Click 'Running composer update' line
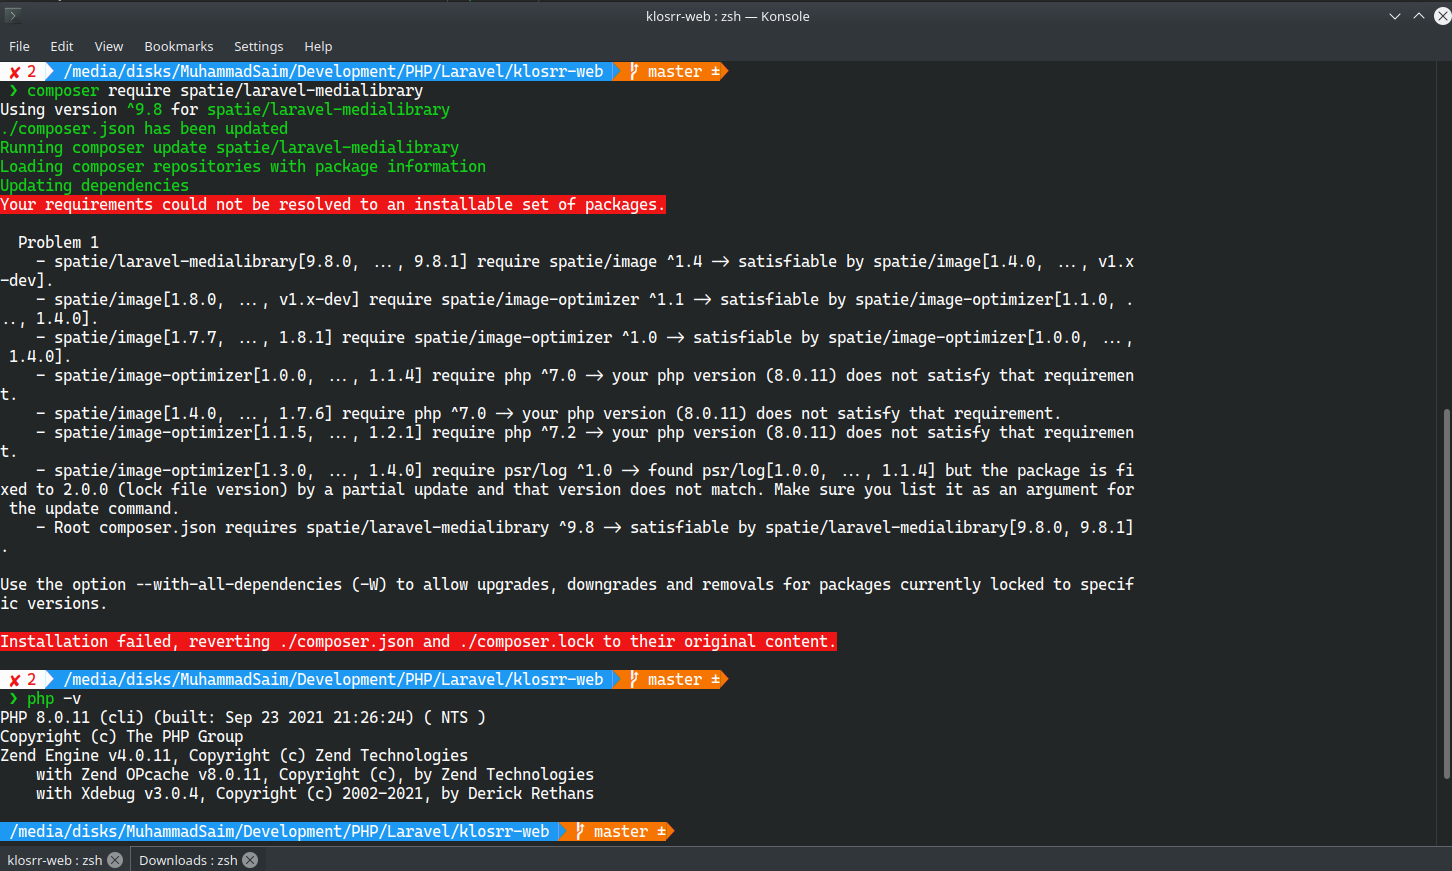The image size is (1452, 871). click(229, 147)
